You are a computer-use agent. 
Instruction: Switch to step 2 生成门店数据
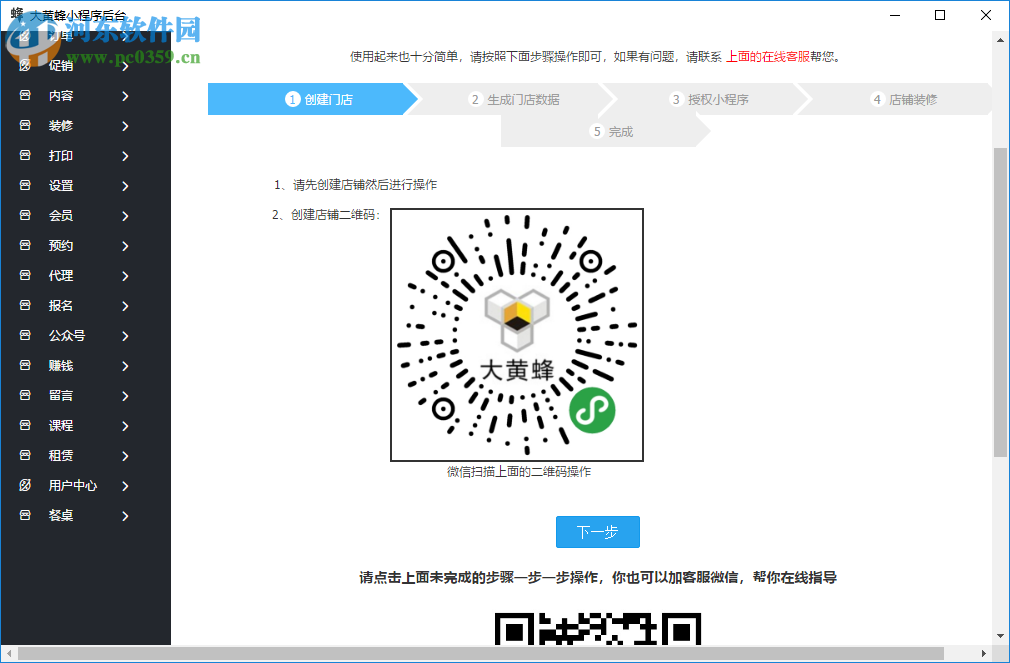520,99
